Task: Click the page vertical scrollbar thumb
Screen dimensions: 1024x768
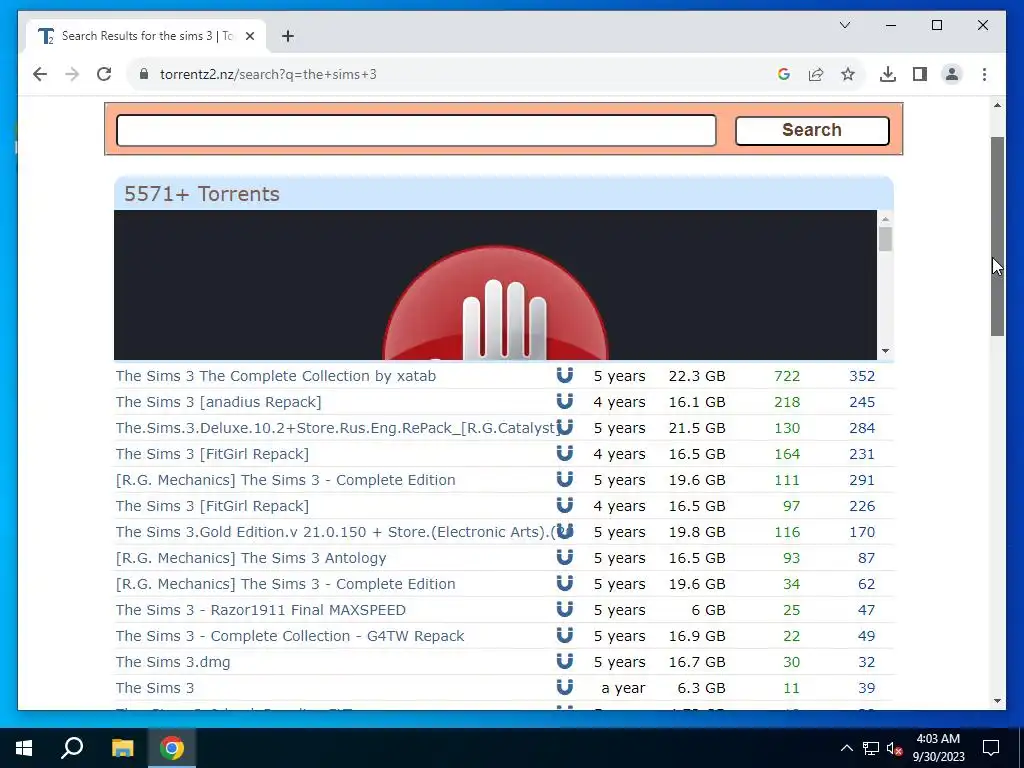Action: click(x=997, y=236)
